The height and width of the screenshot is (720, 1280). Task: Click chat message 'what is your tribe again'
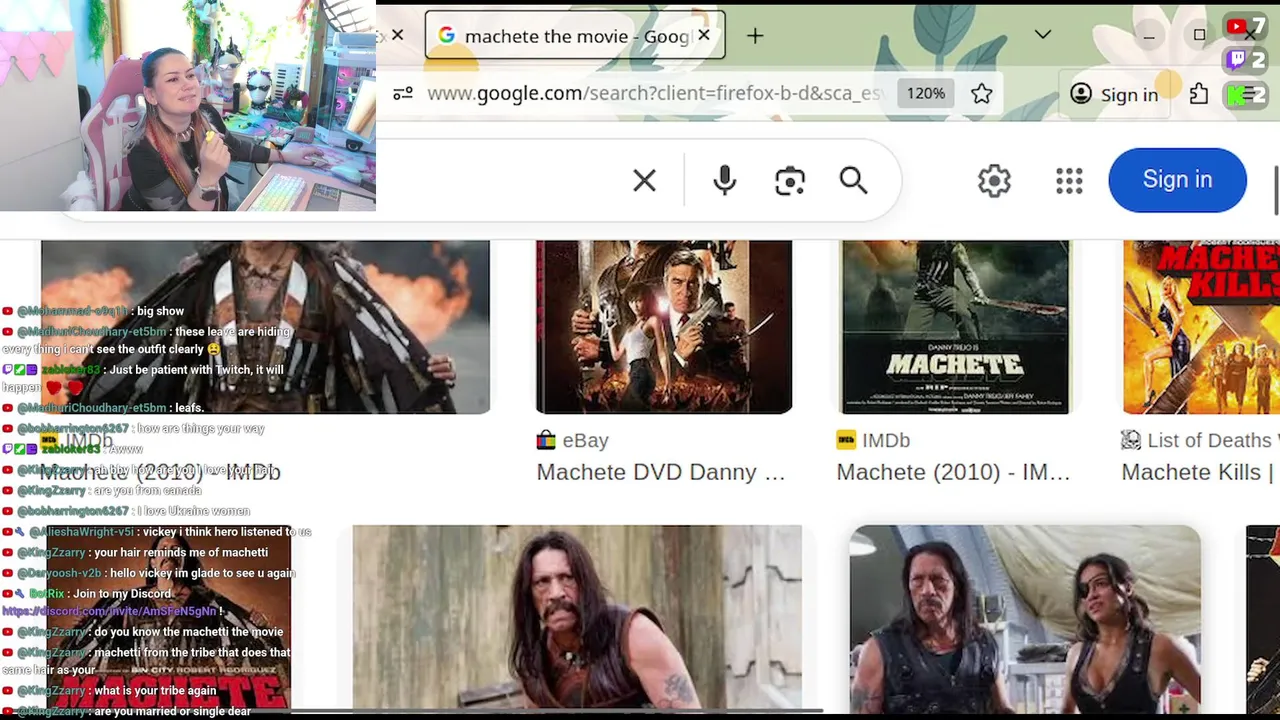click(155, 691)
